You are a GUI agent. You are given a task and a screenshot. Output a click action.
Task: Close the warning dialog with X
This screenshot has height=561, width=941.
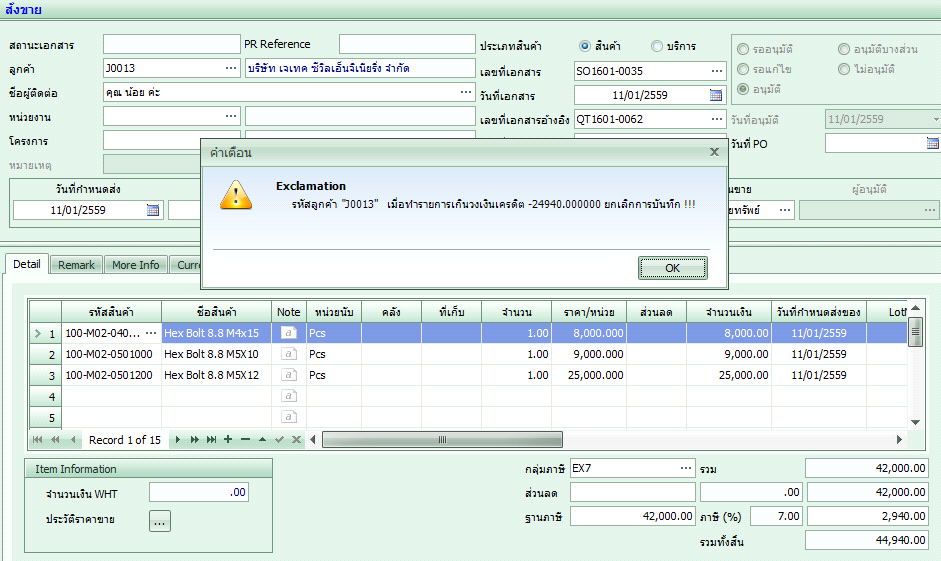click(x=714, y=152)
